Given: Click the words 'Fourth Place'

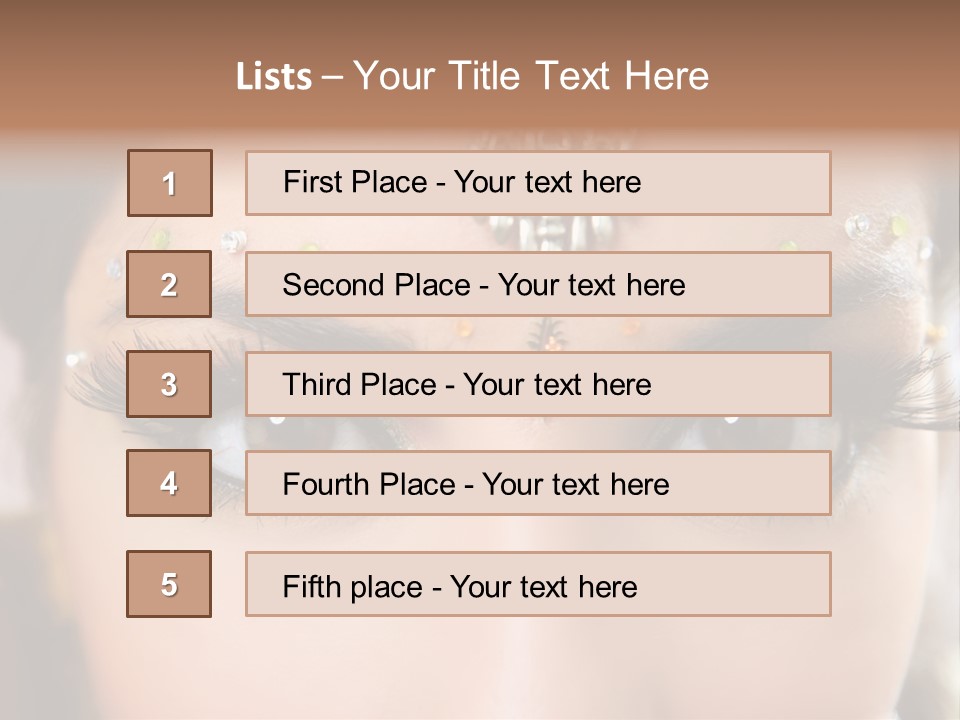Looking at the screenshot, I should point(367,485).
